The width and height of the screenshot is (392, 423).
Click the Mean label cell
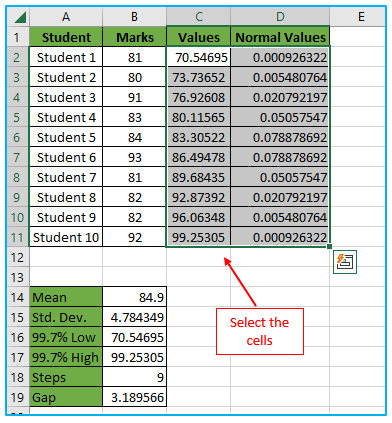tap(66, 297)
